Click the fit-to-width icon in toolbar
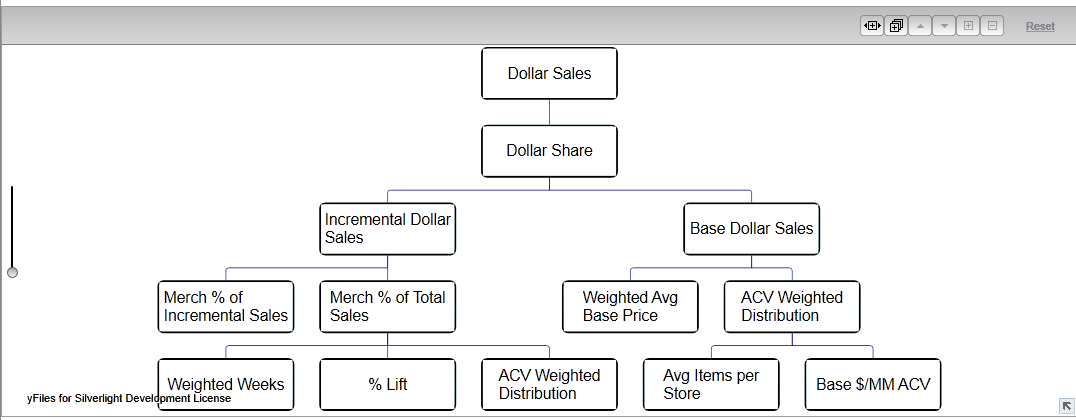Screen dimensions: 1076x420 tap(871, 26)
